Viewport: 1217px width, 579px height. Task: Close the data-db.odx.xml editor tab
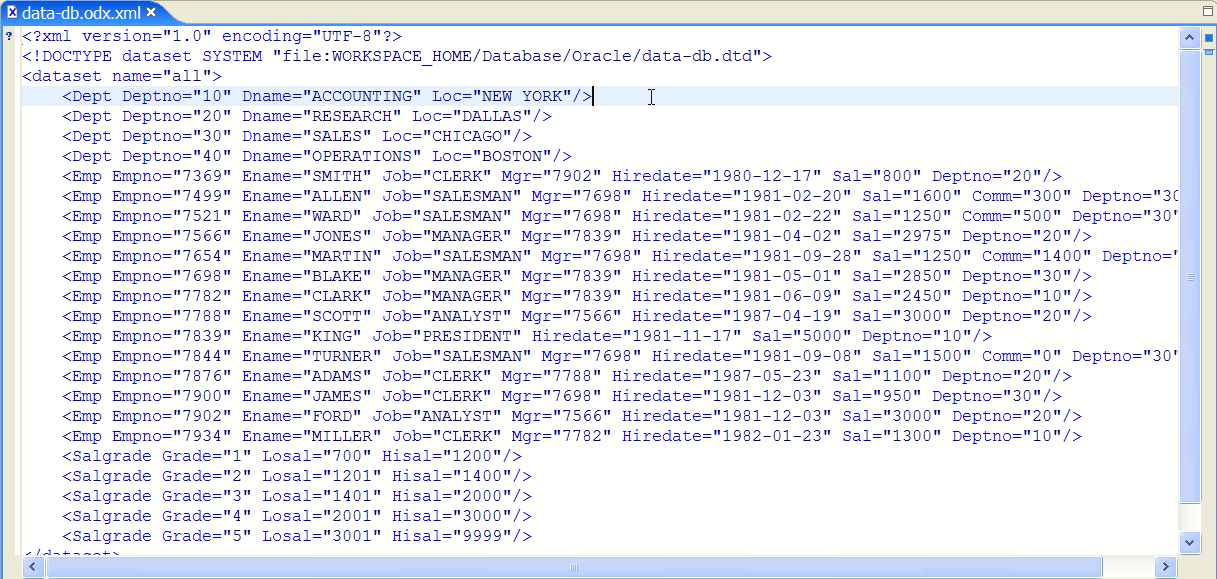151,13
